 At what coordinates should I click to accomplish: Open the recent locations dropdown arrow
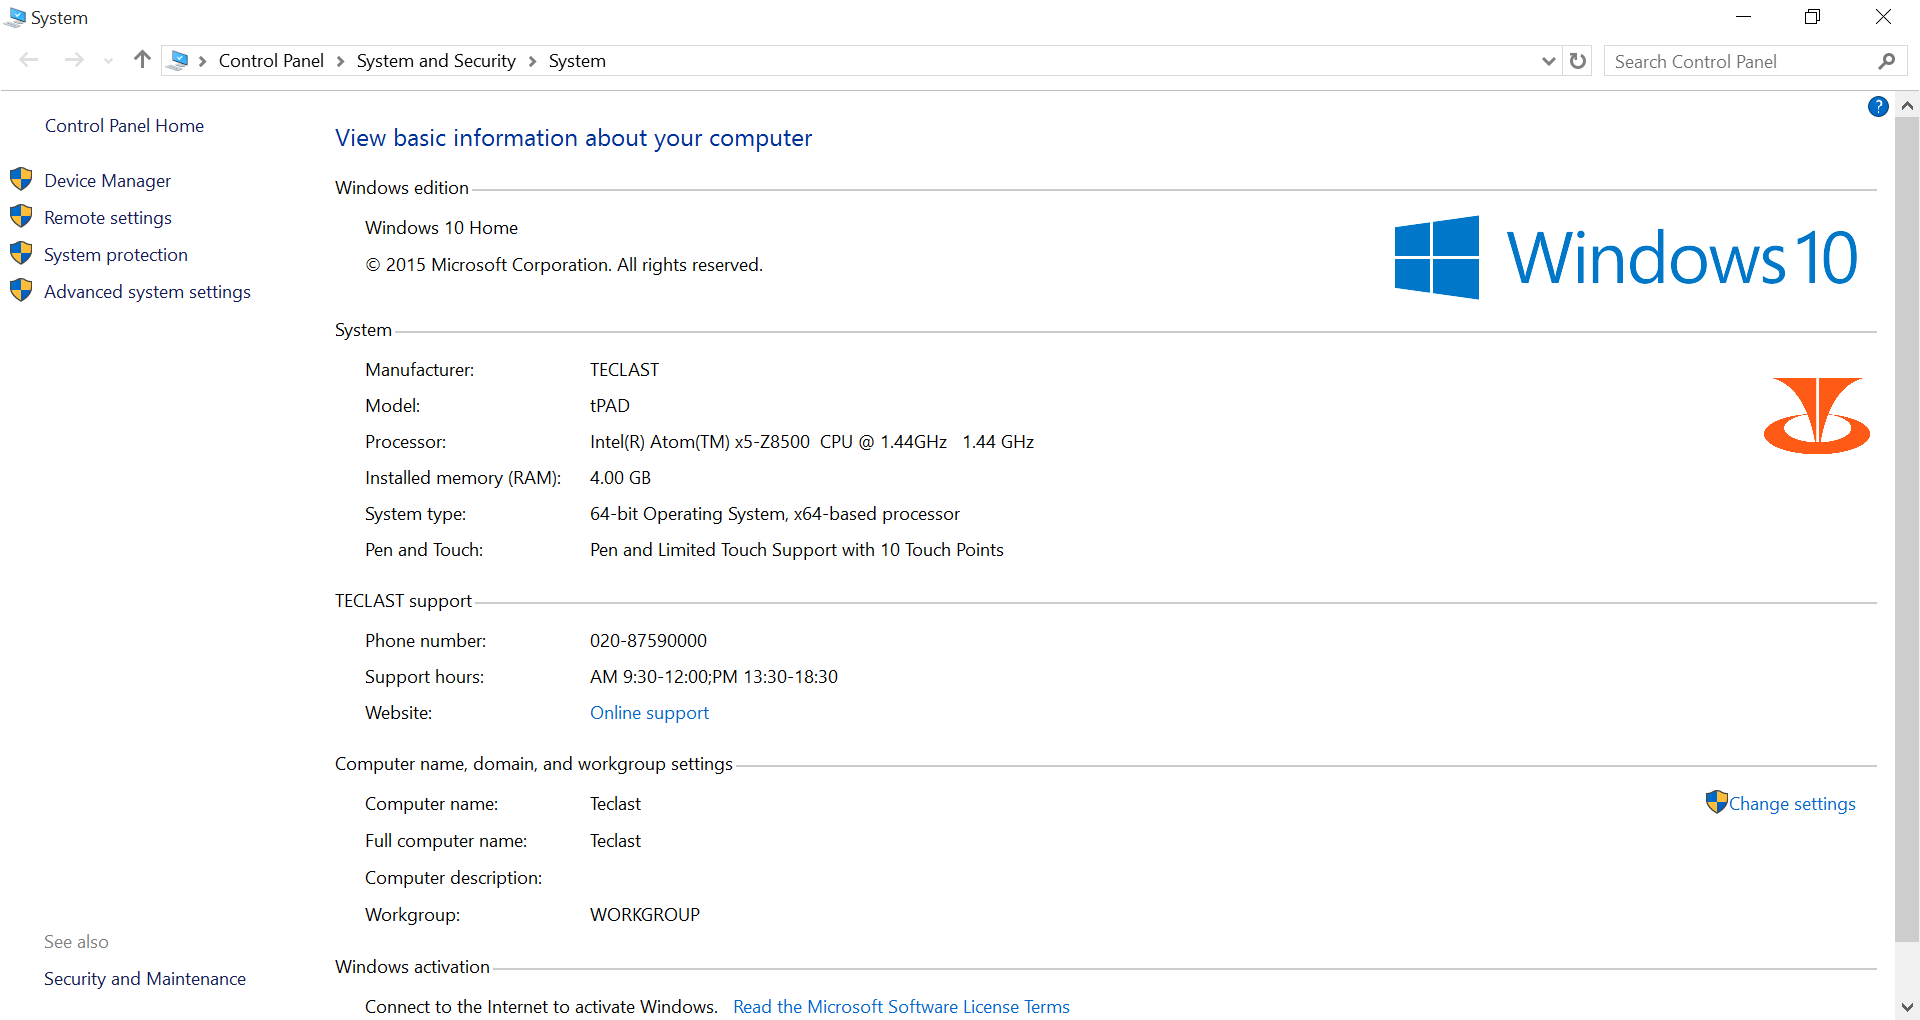tap(108, 61)
